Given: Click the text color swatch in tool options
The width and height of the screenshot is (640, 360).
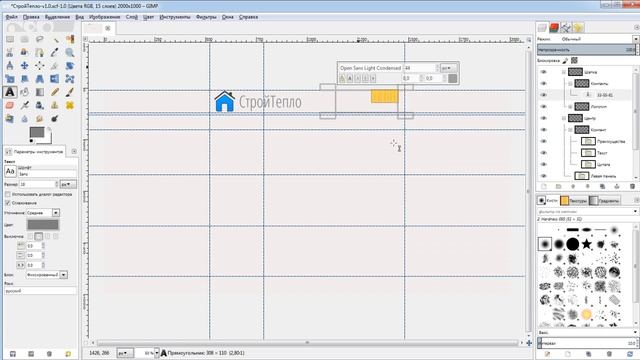Looking at the screenshot, I should (x=43, y=224).
